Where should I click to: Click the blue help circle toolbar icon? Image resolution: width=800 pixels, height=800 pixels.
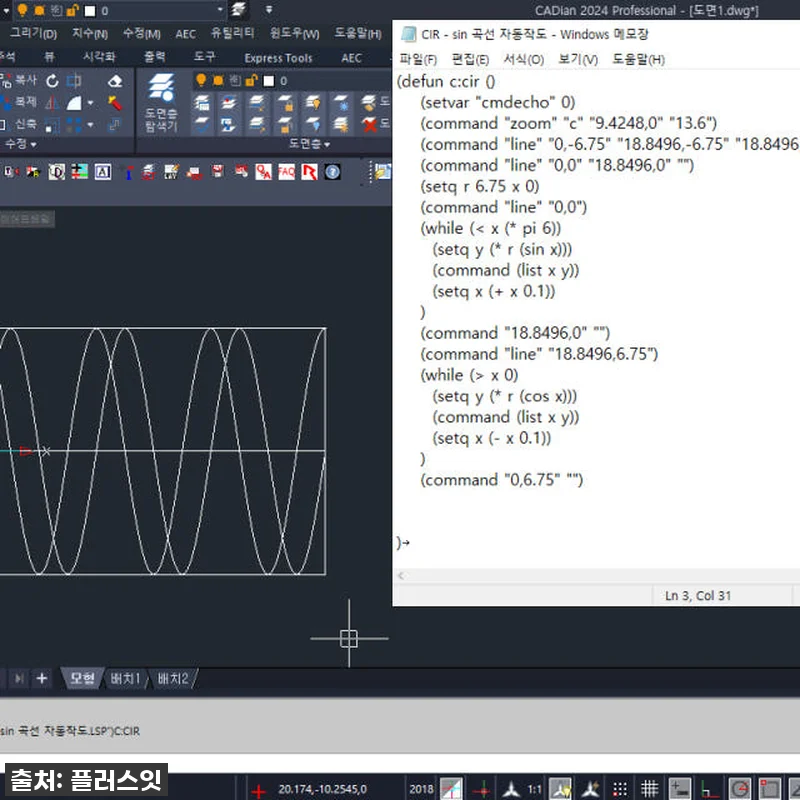pyautogui.click(x=332, y=172)
